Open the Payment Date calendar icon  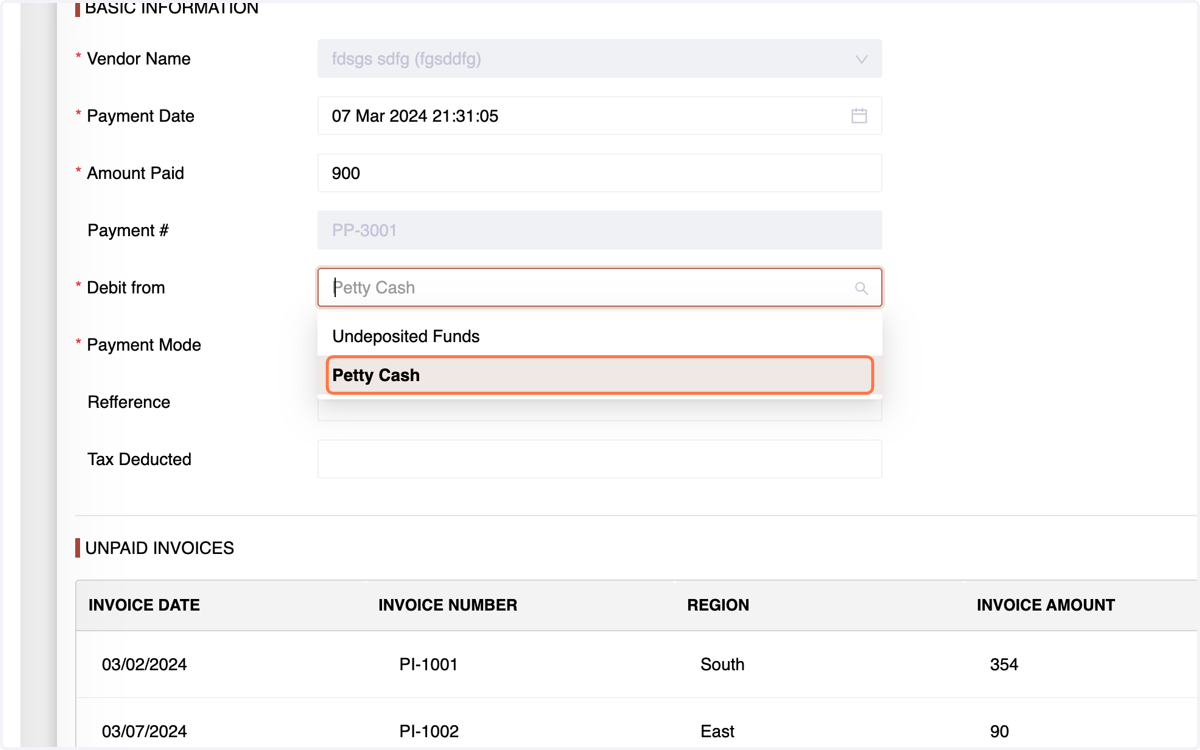(x=859, y=116)
